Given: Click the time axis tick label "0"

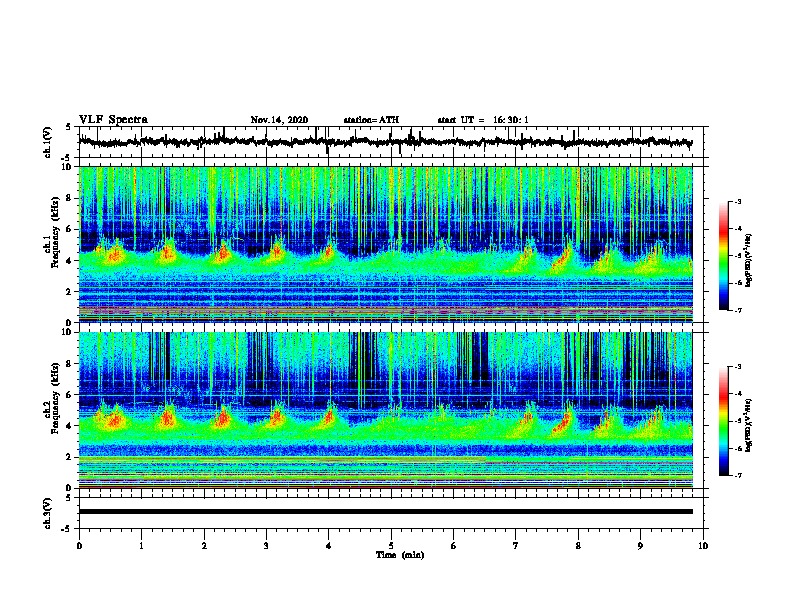Looking at the screenshot, I should click(x=79, y=546).
